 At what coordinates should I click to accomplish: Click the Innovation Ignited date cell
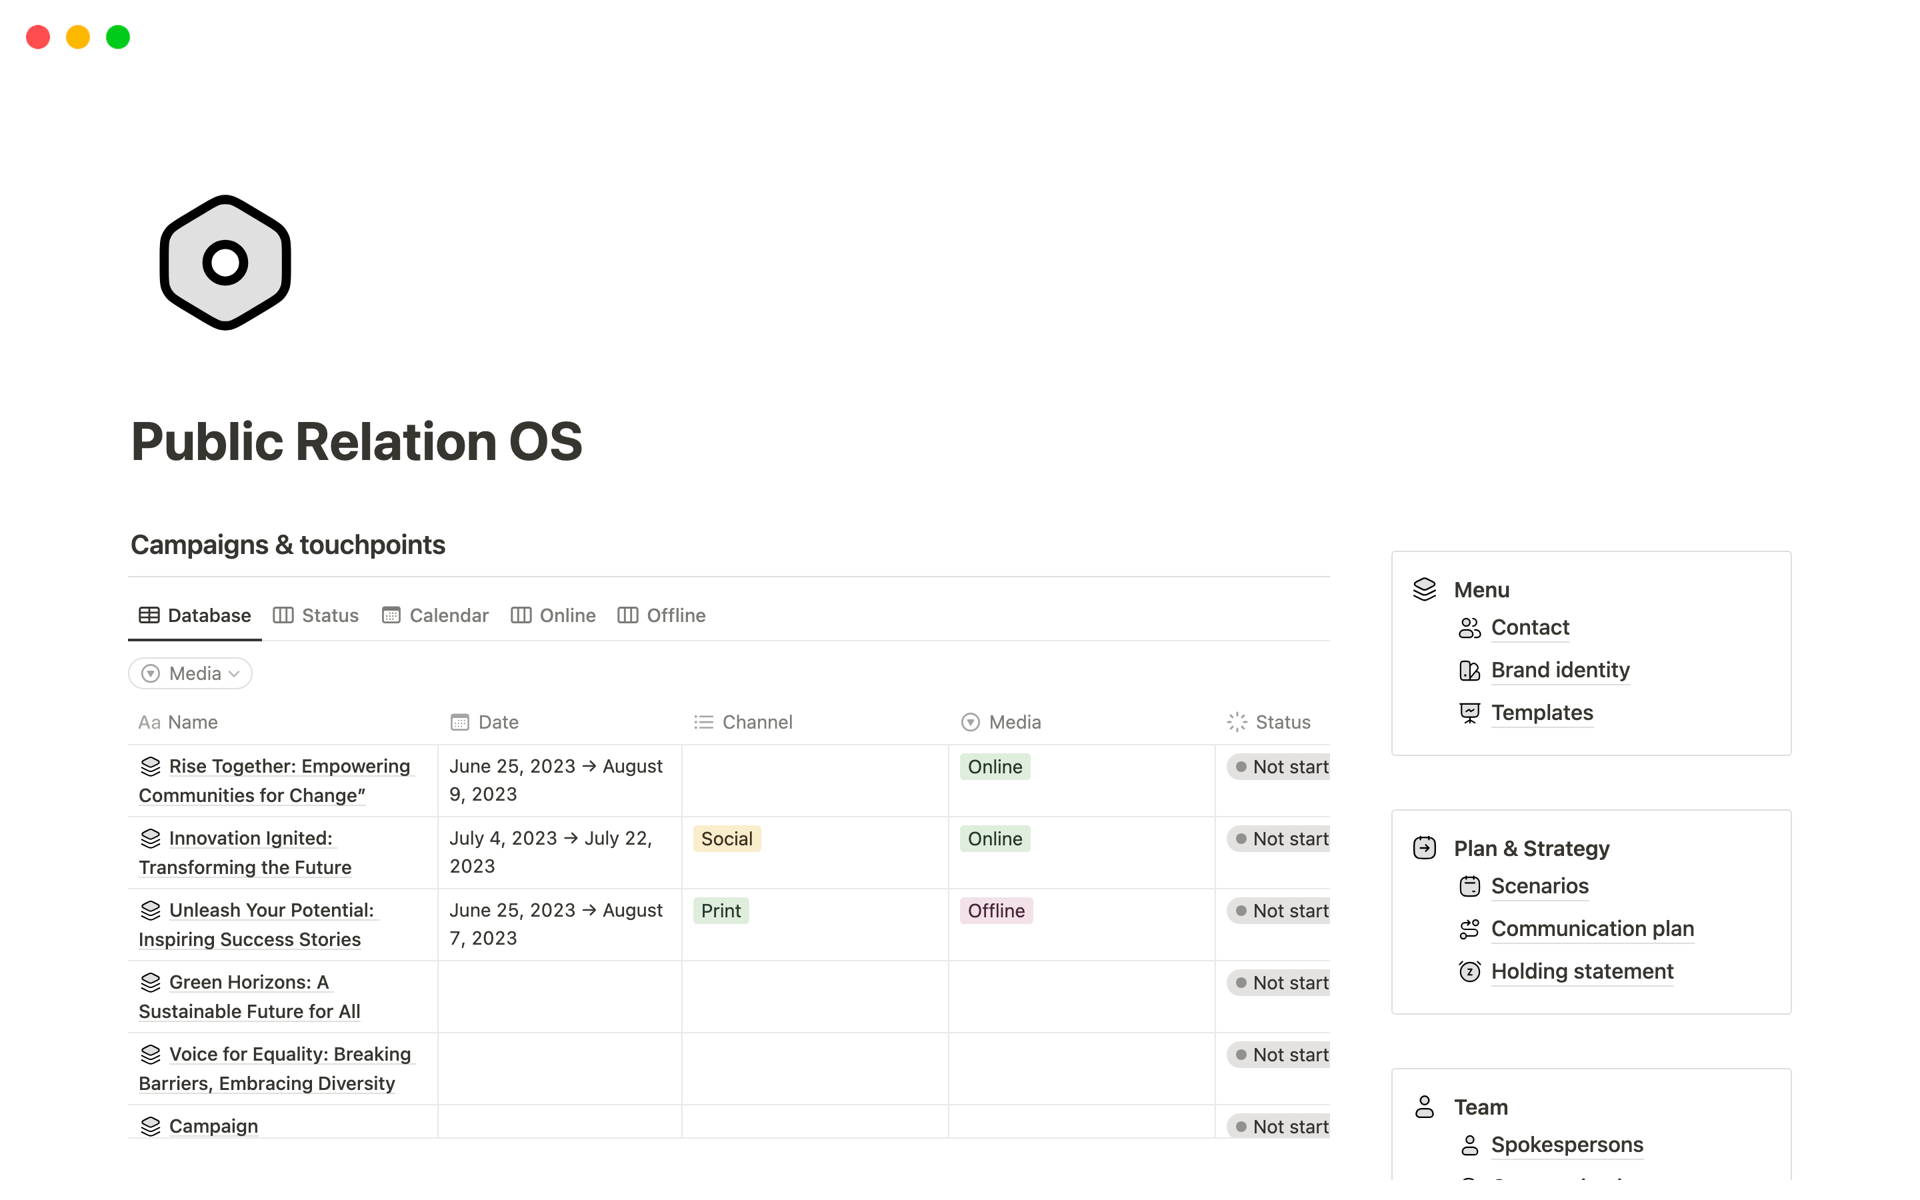pos(558,852)
